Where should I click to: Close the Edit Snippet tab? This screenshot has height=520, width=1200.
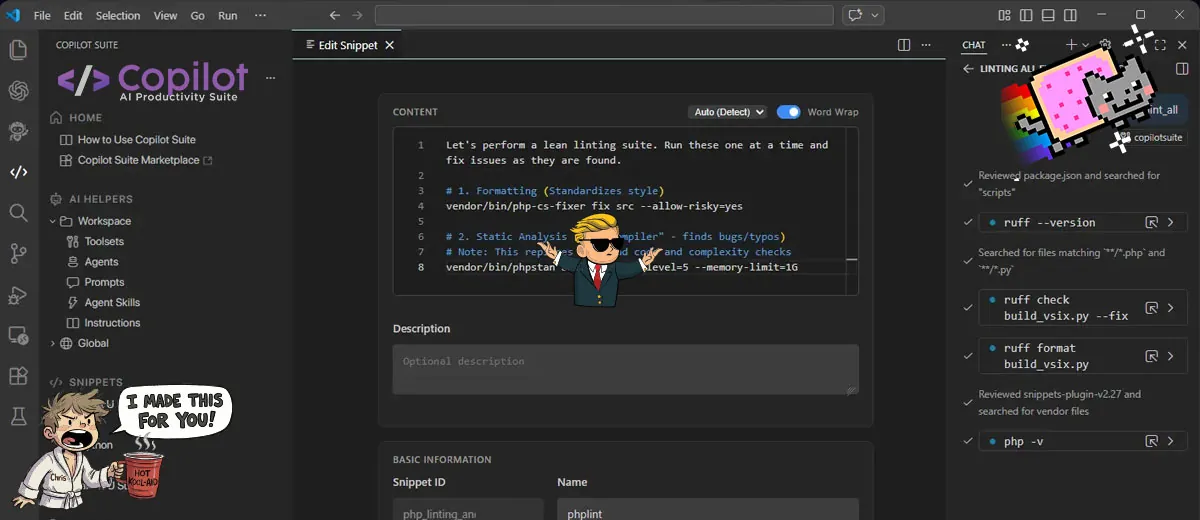click(390, 45)
